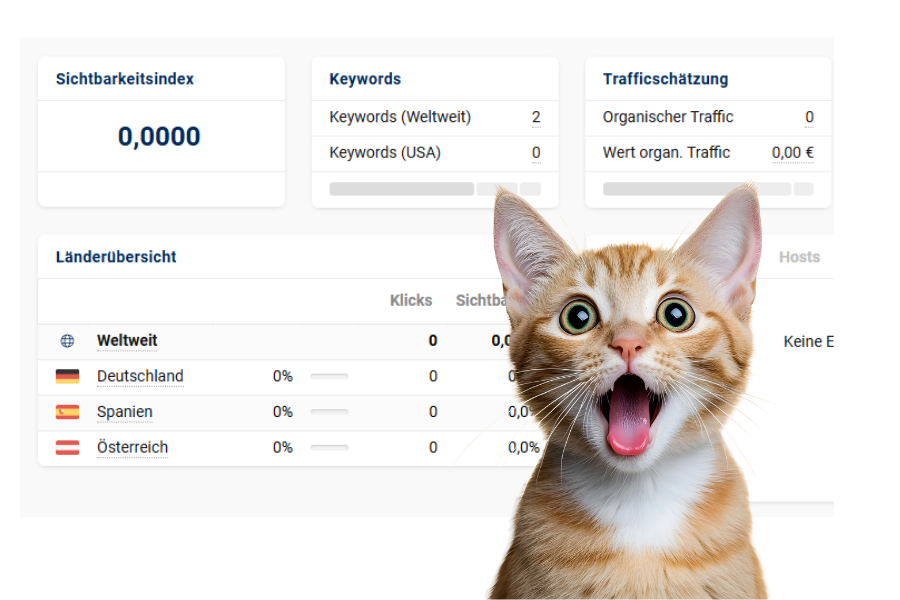The width and height of the screenshot is (900, 600).
Task: Click the Organischer Traffic value
Action: click(809, 117)
